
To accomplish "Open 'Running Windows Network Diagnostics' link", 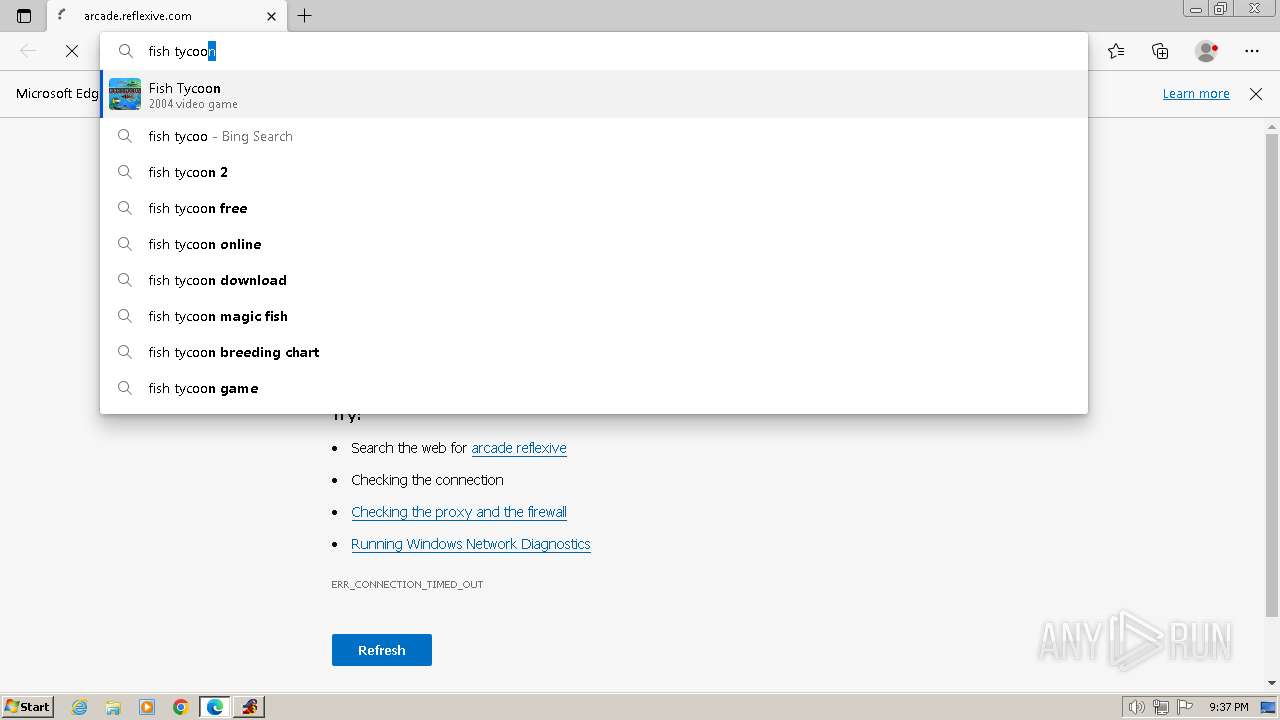I will pos(471,544).
